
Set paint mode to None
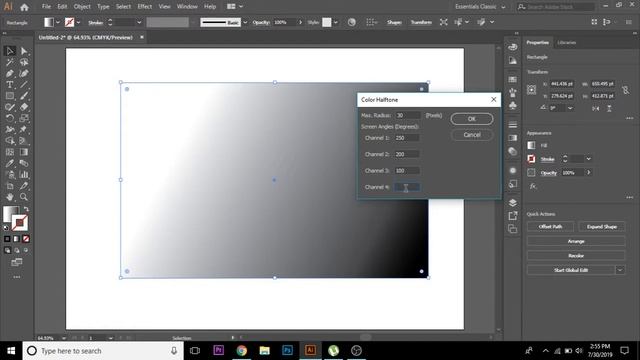[x=26, y=239]
